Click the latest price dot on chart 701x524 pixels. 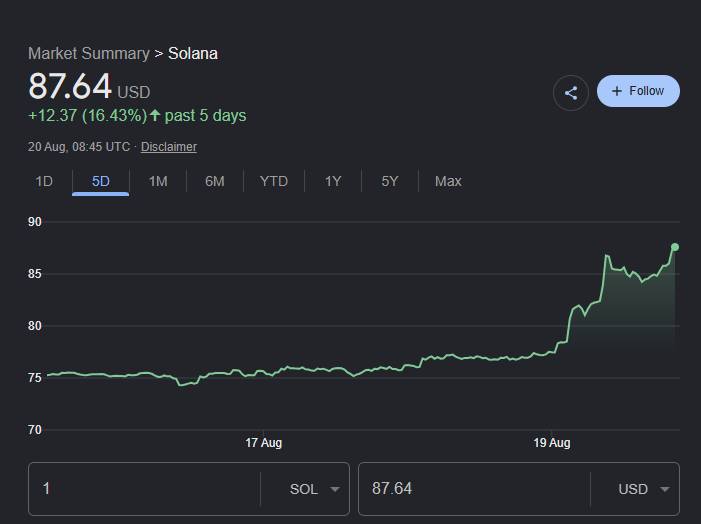(x=675, y=247)
